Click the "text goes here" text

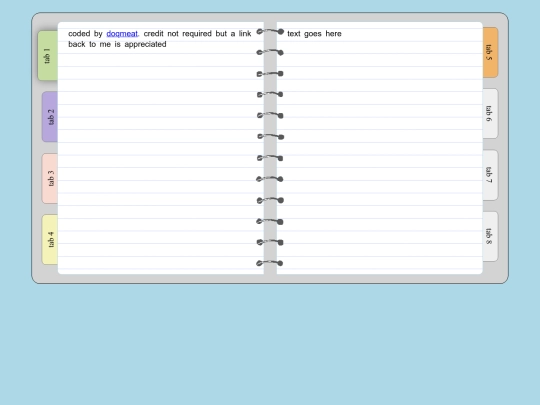(314, 34)
